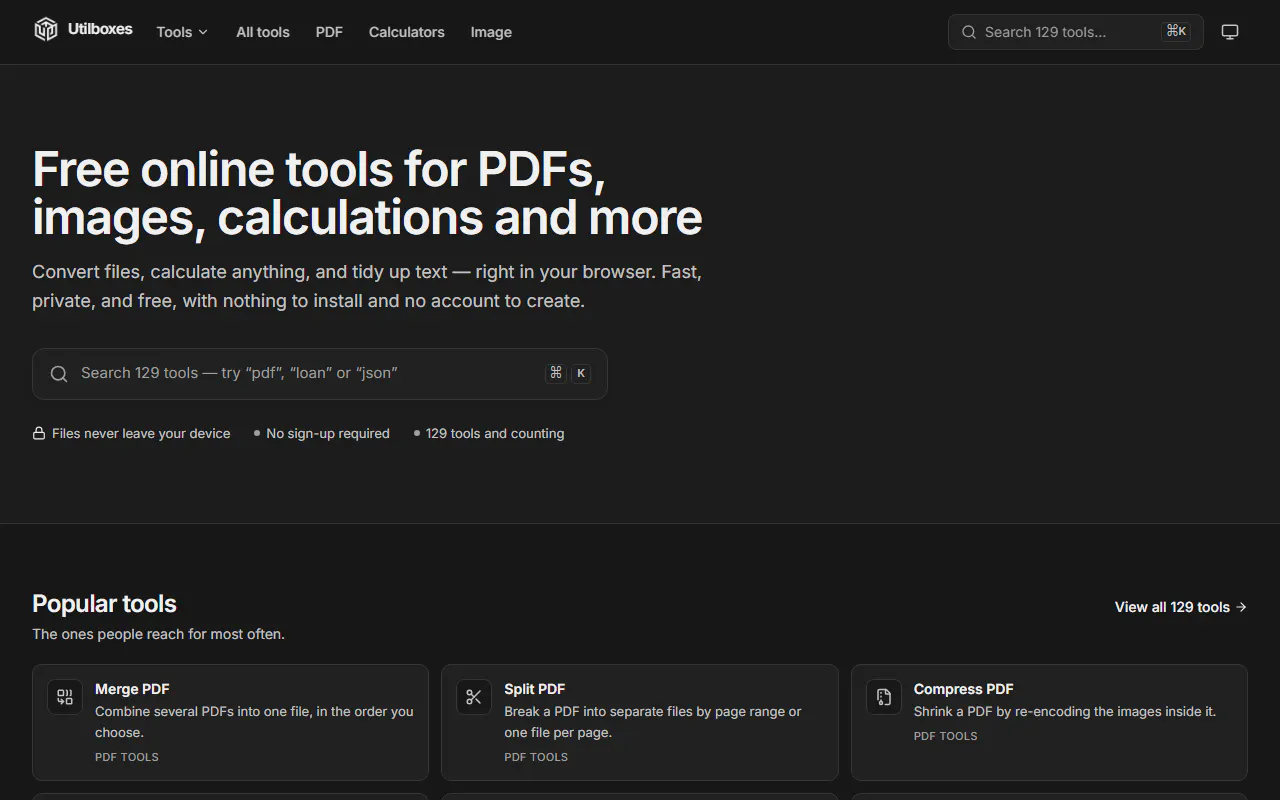This screenshot has height=800, width=1280.
Task: Click the "Files never leave your device" text
Action: [141, 434]
